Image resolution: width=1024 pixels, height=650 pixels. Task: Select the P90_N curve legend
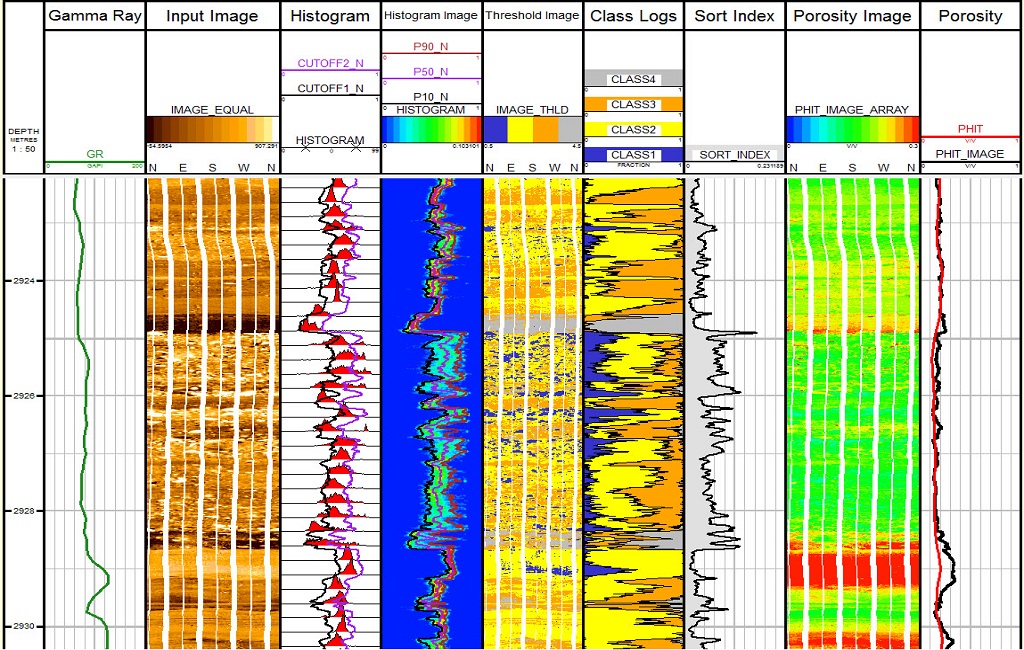click(431, 46)
